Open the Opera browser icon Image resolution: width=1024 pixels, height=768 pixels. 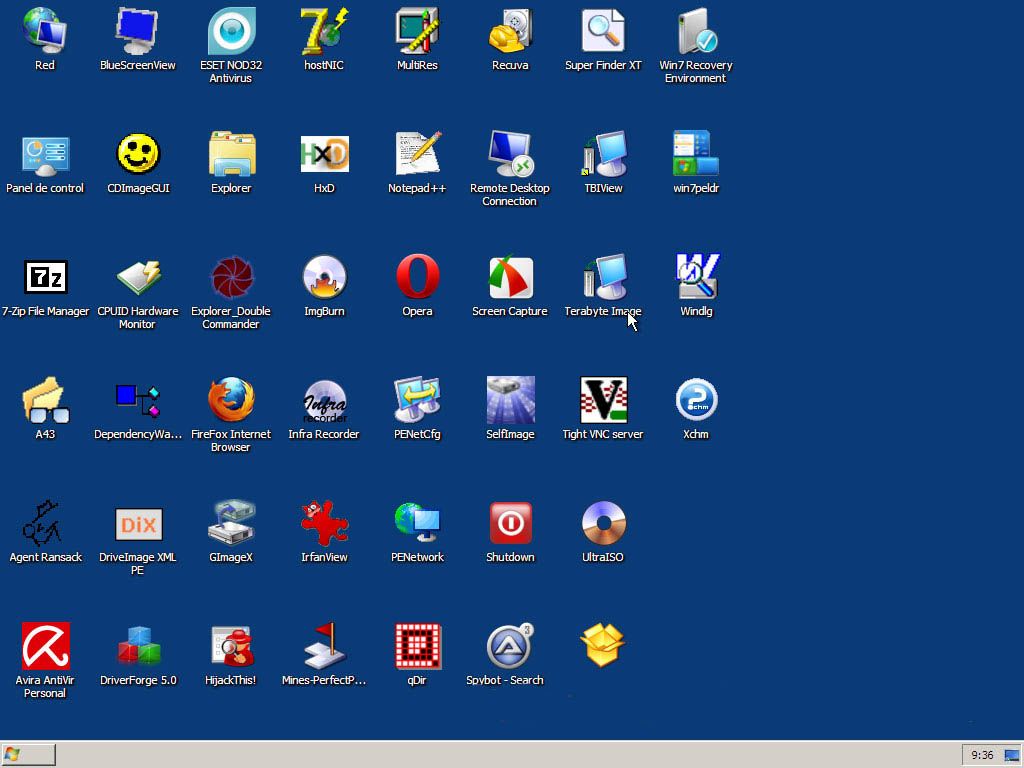[417, 278]
